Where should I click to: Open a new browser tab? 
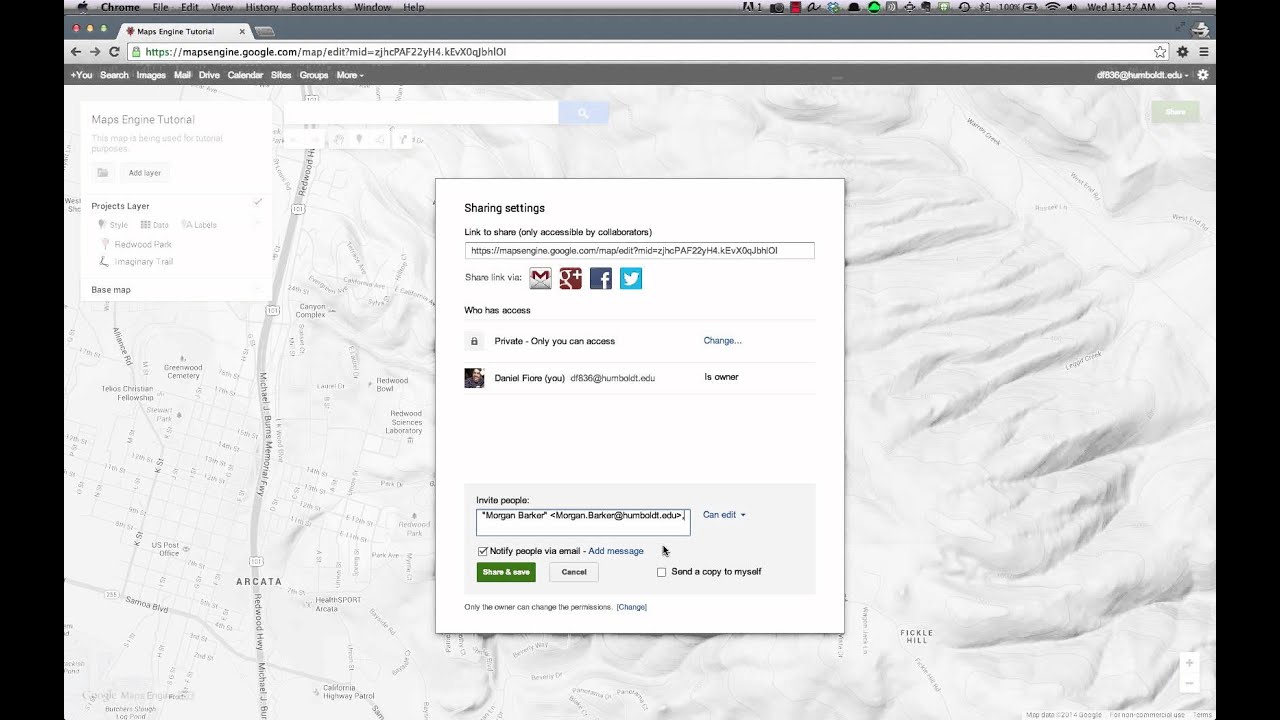click(265, 32)
